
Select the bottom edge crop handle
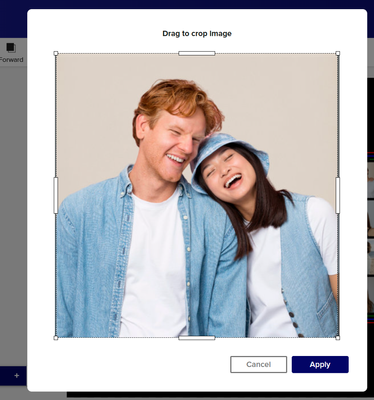197,338
